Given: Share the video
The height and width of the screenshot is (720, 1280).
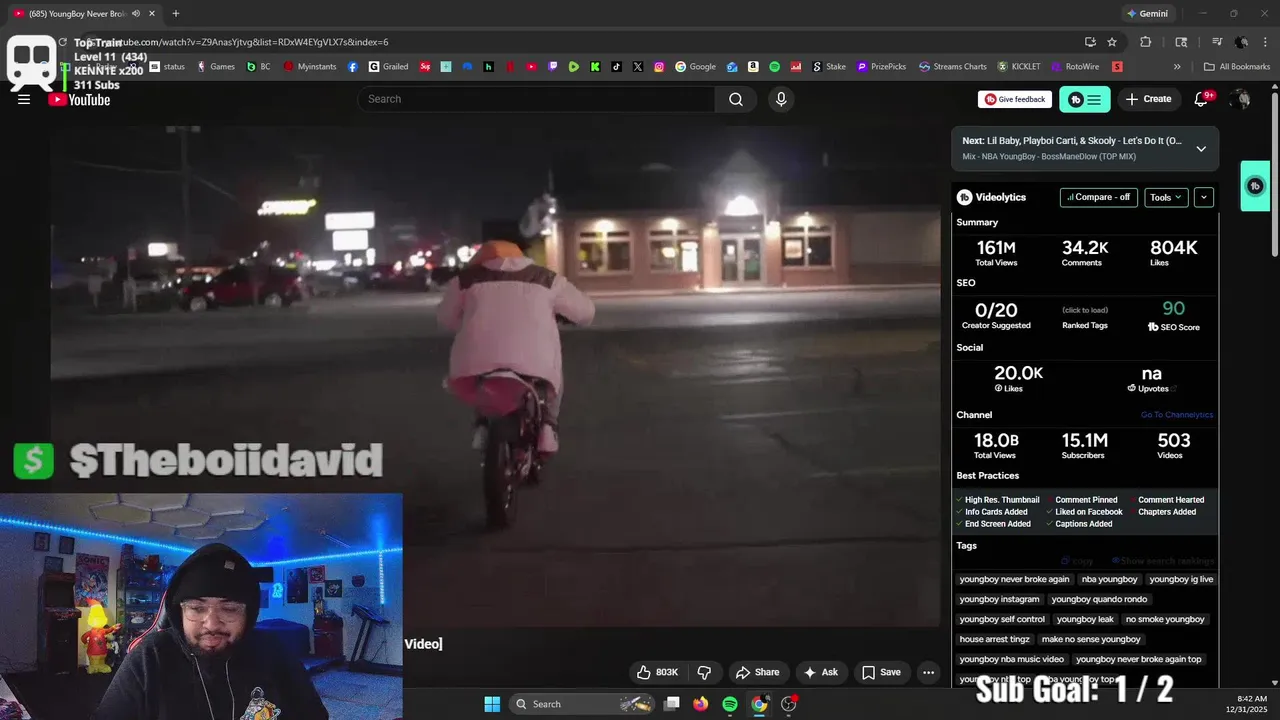Looking at the screenshot, I should click(757, 672).
